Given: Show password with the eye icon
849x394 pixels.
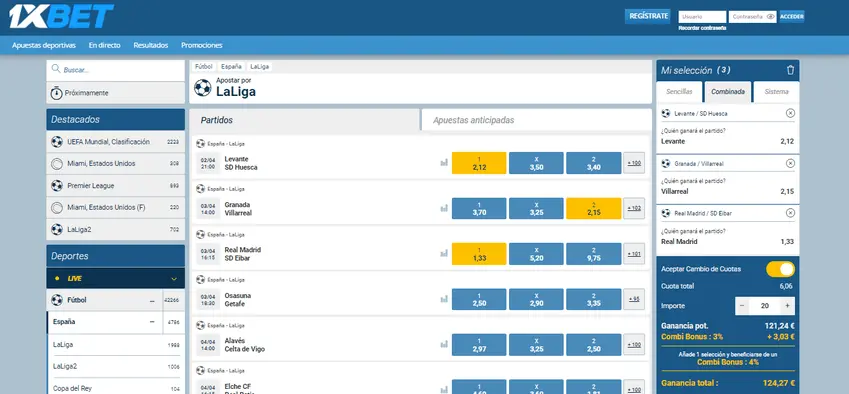Looking at the screenshot, I should (770, 17).
